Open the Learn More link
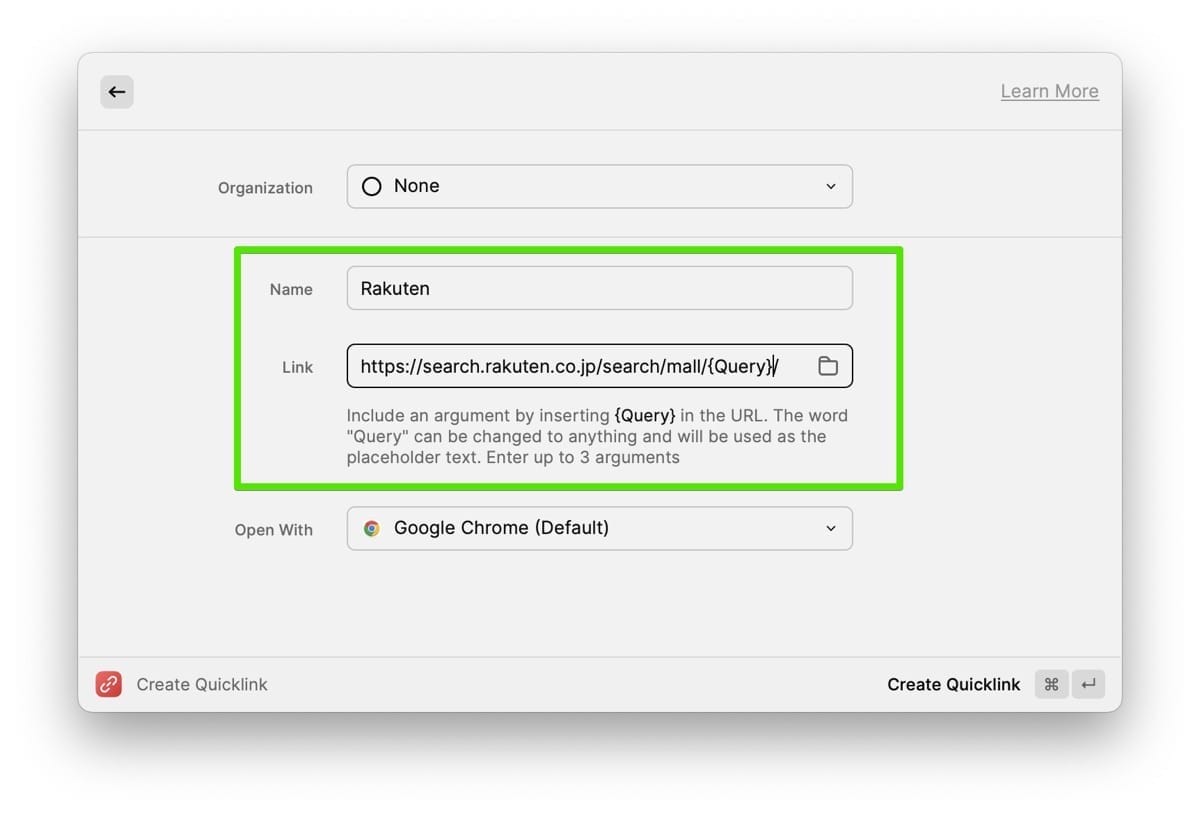1200x815 pixels. tap(1049, 91)
